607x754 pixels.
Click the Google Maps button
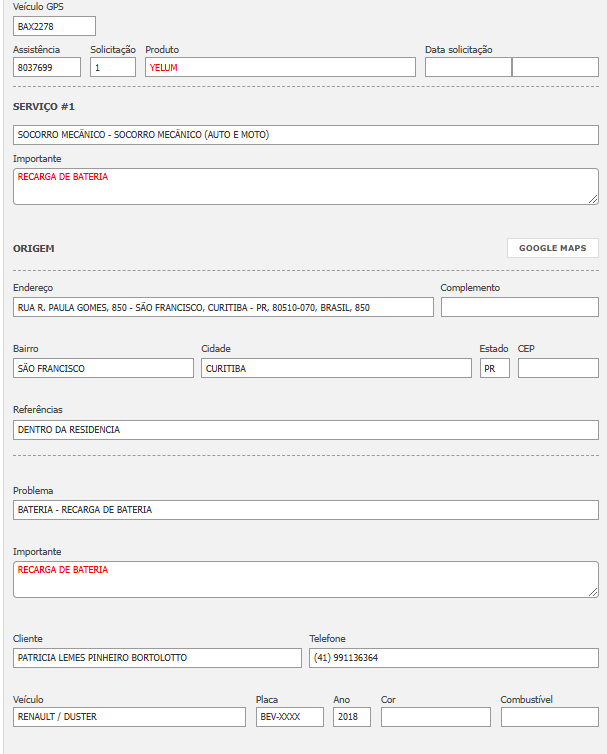tap(552, 248)
